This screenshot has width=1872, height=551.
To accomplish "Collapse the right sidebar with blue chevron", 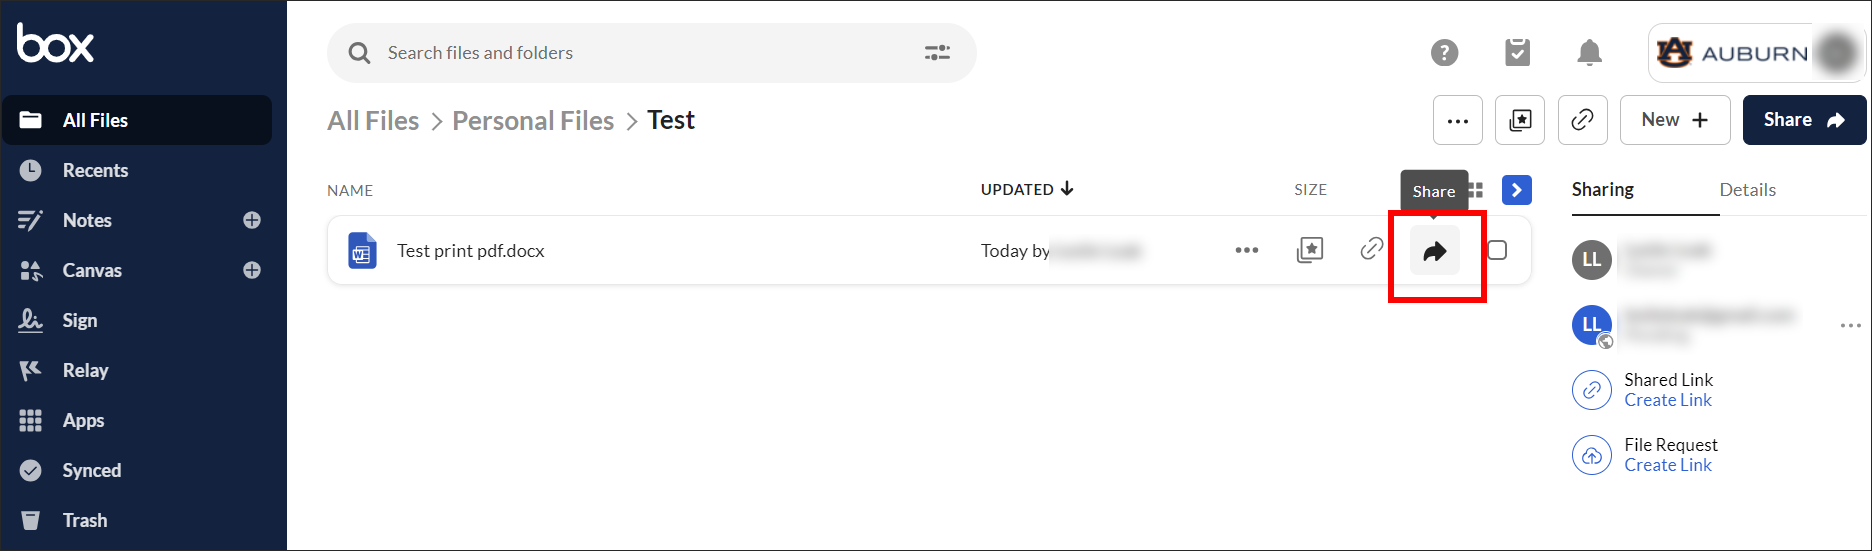I will (1516, 190).
